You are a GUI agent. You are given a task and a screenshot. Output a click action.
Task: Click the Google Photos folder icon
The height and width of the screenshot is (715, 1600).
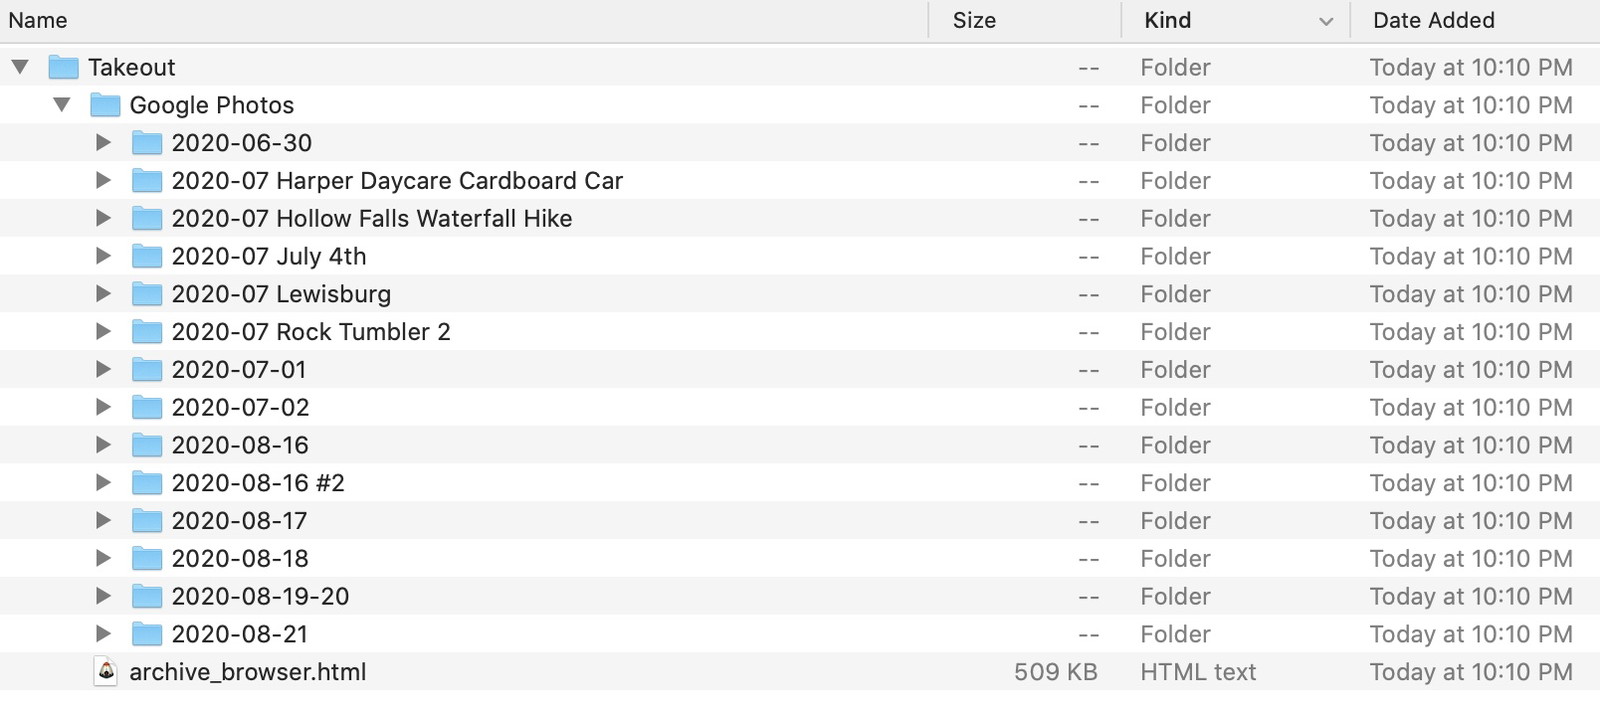click(105, 105)
